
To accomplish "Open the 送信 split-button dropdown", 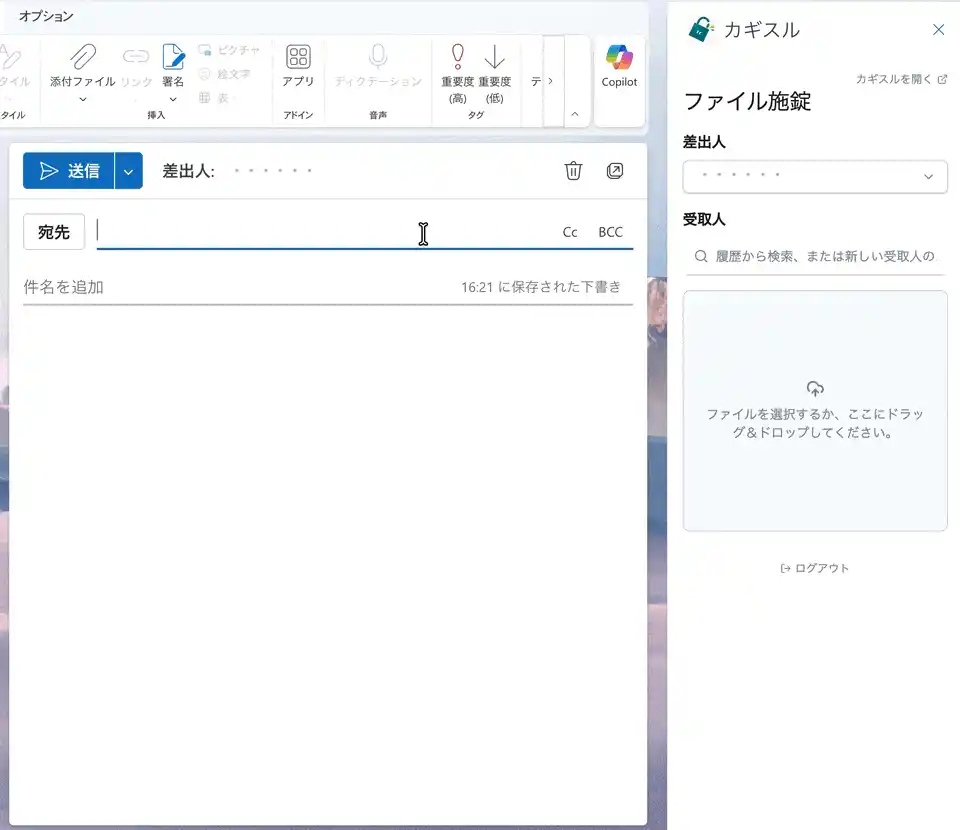I will [x=127, y=170].
